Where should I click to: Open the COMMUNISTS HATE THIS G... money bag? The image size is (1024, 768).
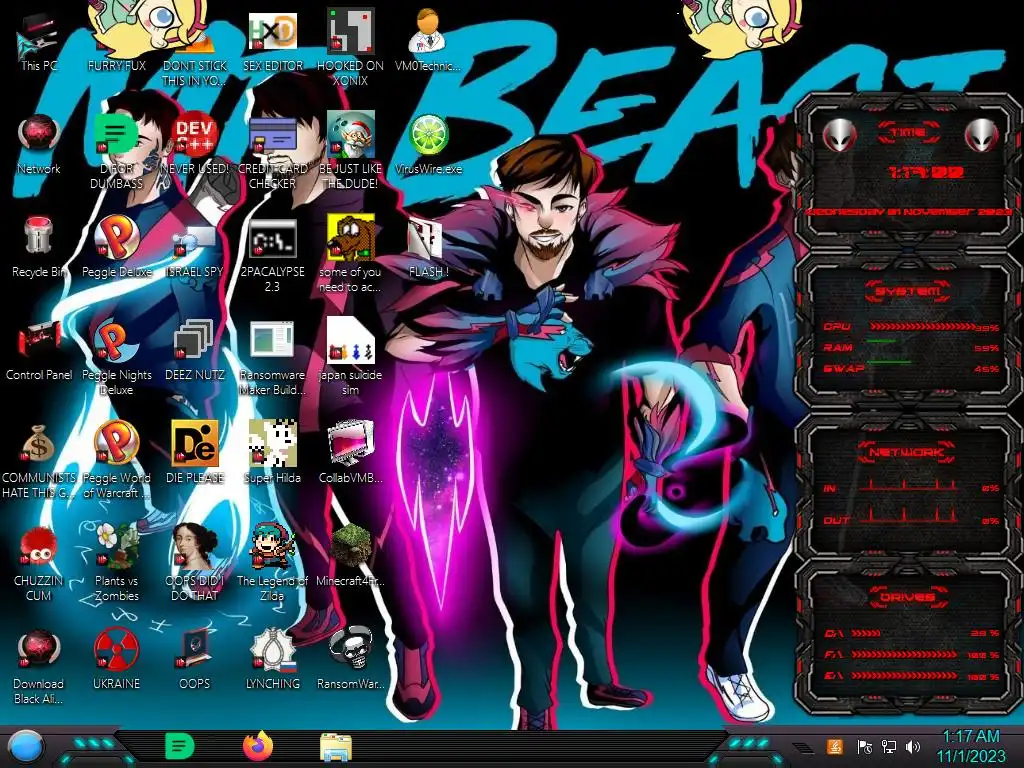tap(39, 460)
